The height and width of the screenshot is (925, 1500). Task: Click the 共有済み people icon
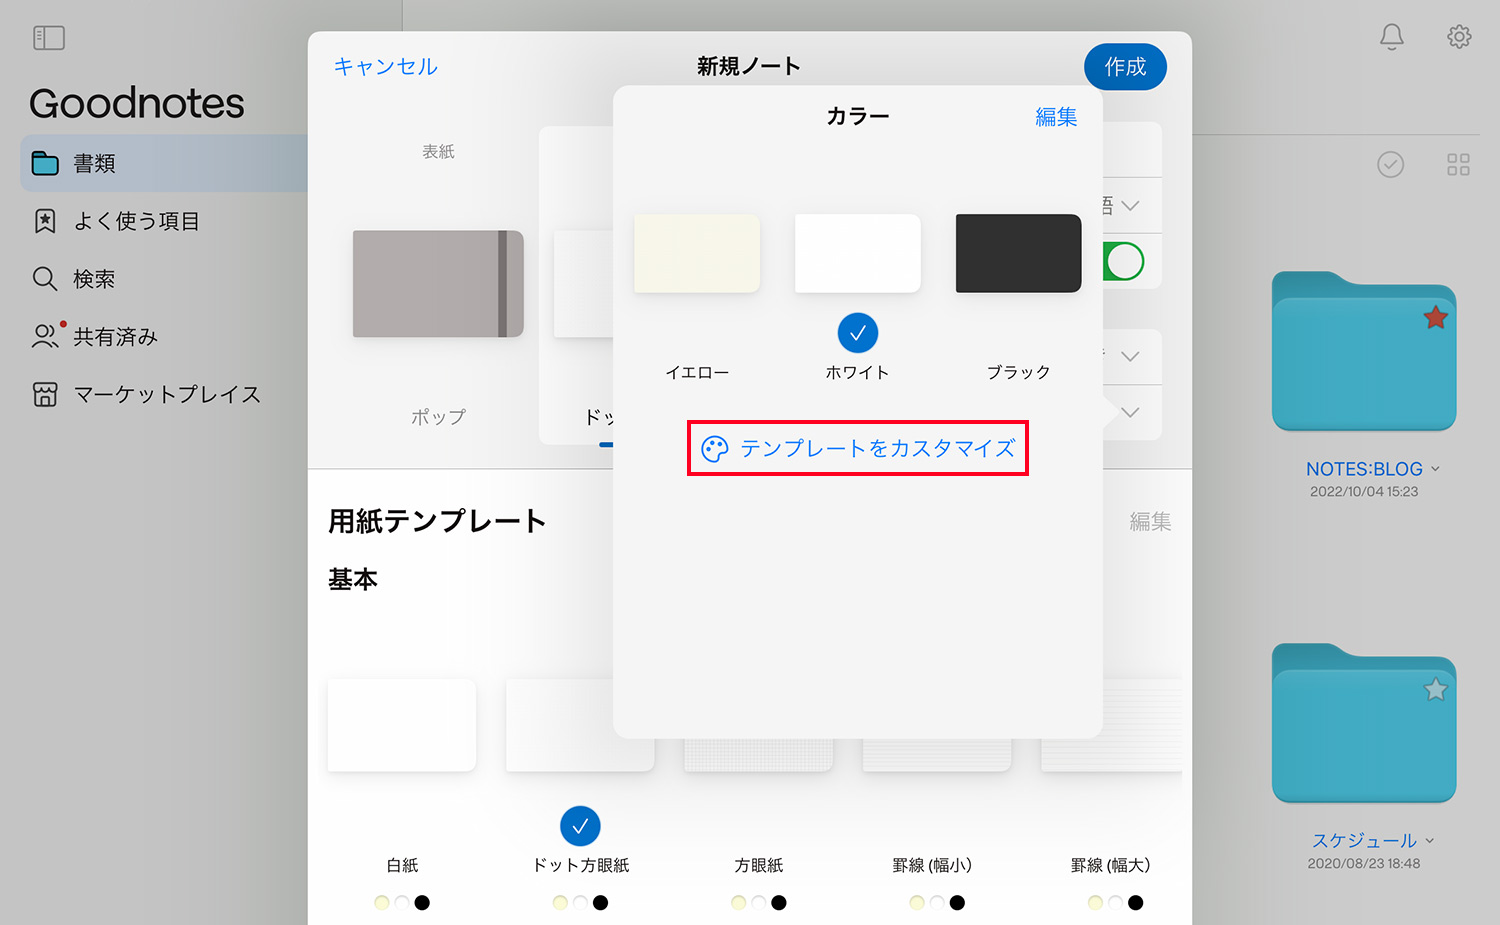45,336
